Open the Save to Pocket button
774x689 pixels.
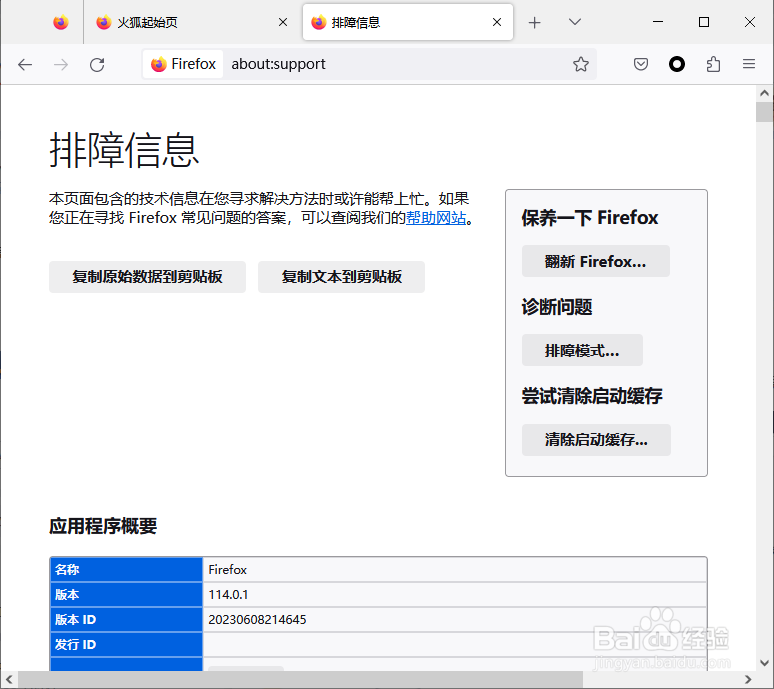click(x=641, y=64)
